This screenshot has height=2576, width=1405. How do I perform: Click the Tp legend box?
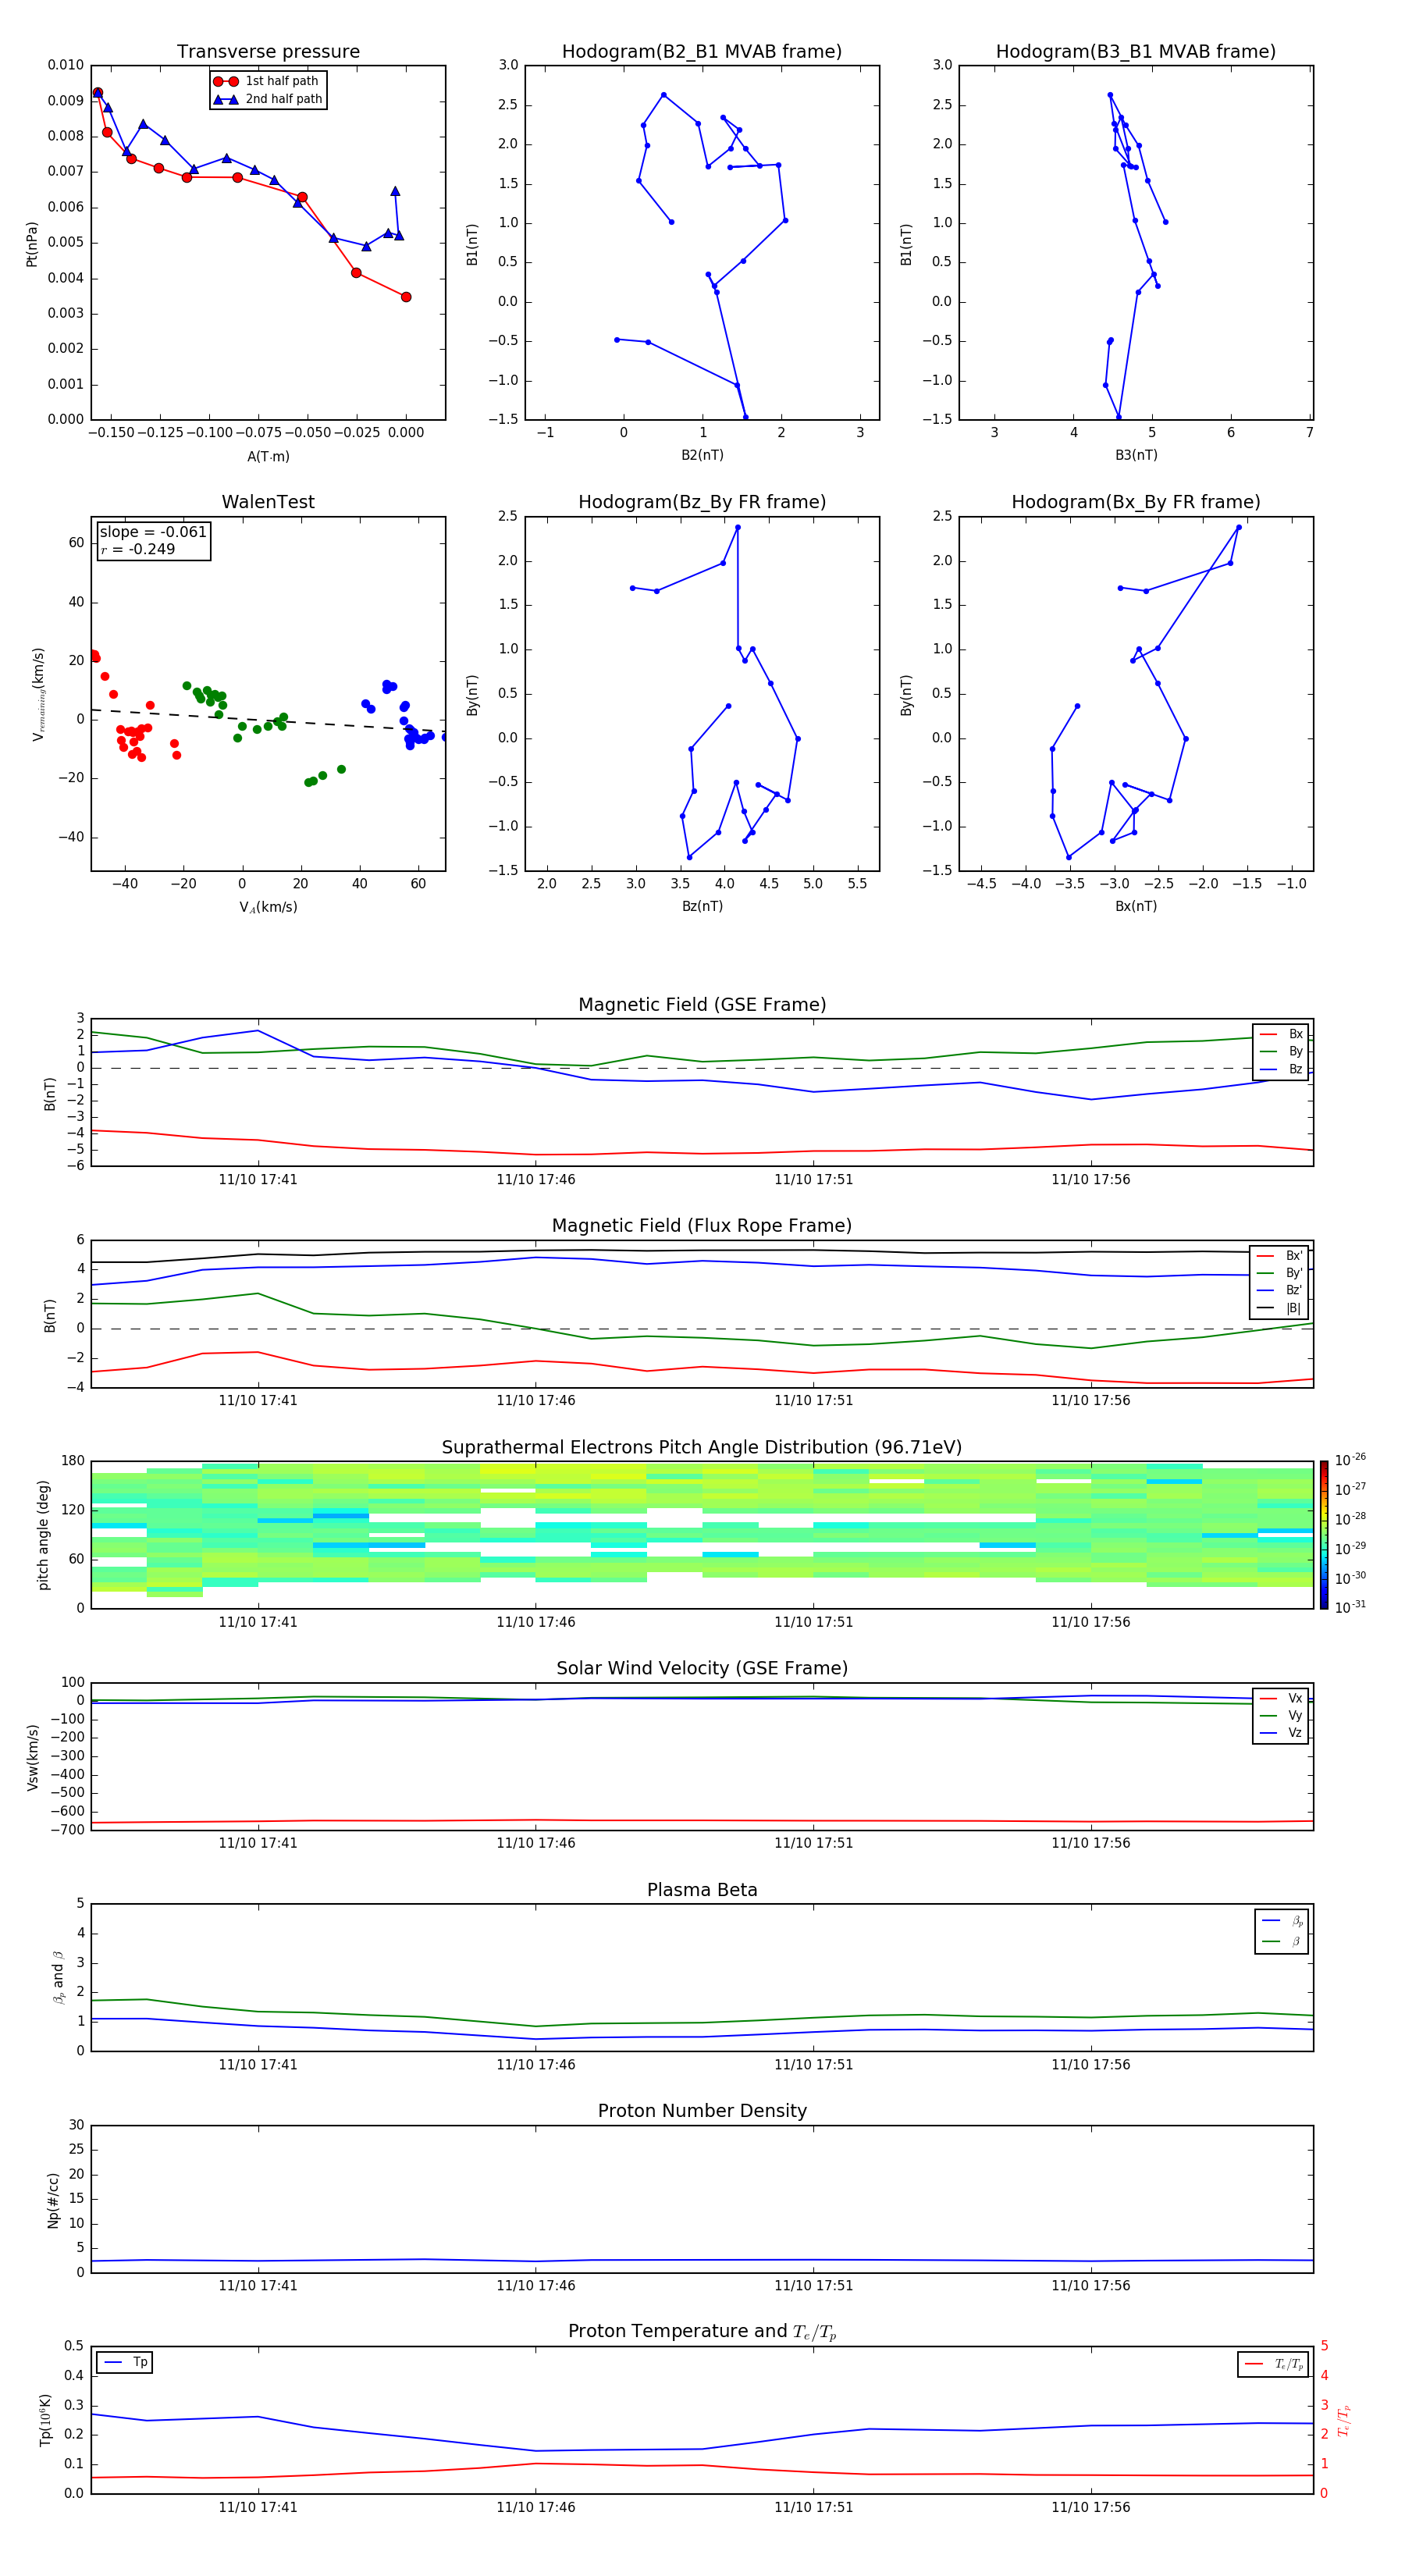click(124, 2362)
